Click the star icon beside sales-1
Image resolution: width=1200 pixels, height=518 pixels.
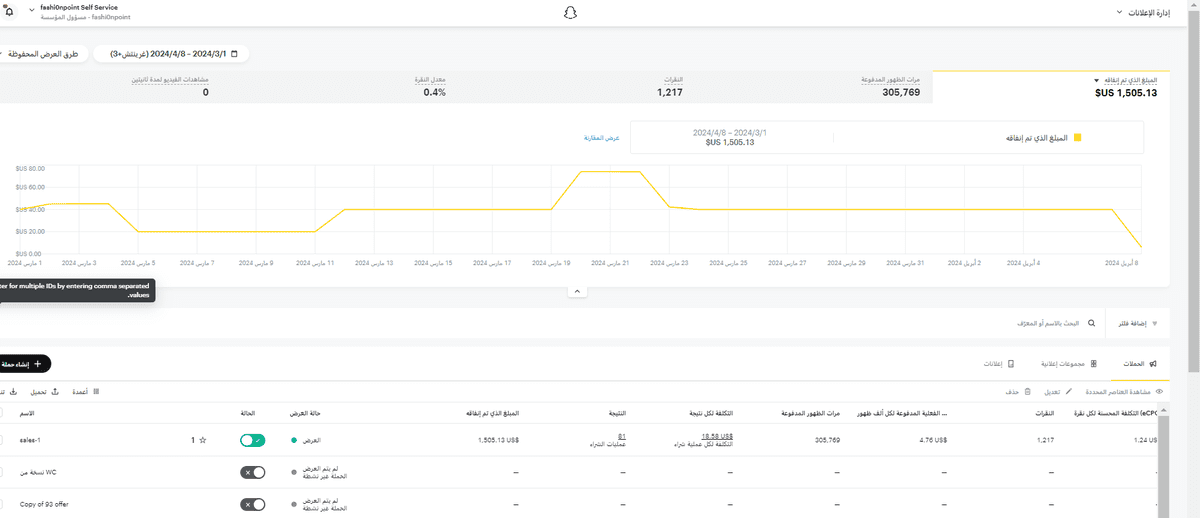[x=202, y=439]
